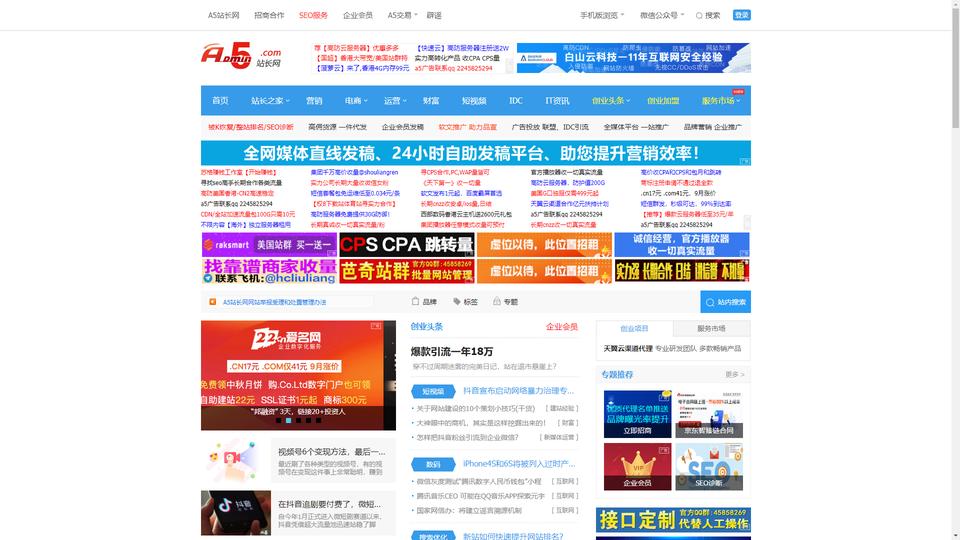Open the 抖音宣布启动网络暴力治理 article
Image resolution: width=960 pixels, height=540 pixels.
pos(519,391)
